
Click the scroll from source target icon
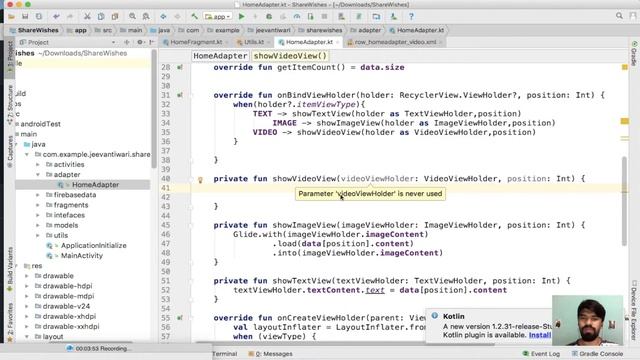[127, 42]
